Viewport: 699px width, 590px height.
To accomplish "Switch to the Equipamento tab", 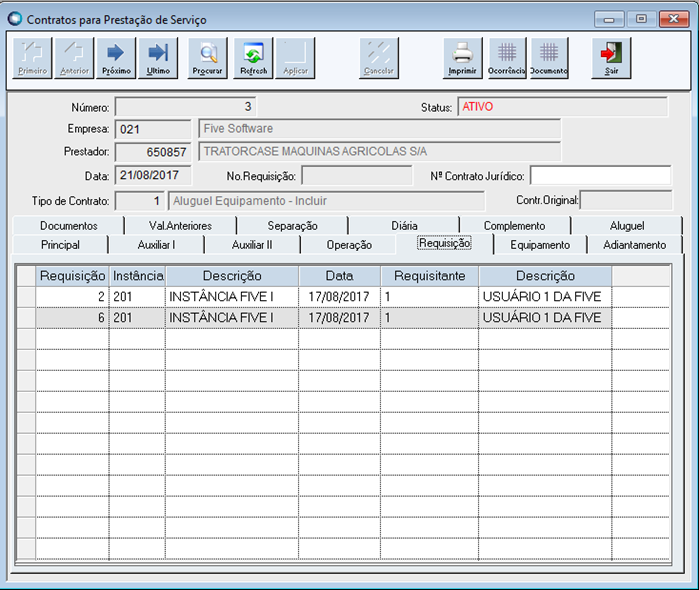I will point(540,245).
